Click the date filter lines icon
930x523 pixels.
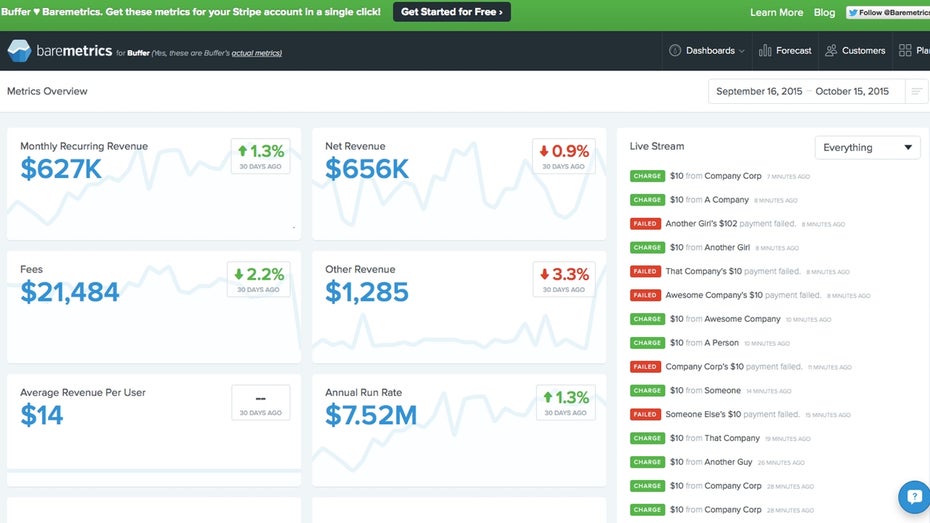917,91
